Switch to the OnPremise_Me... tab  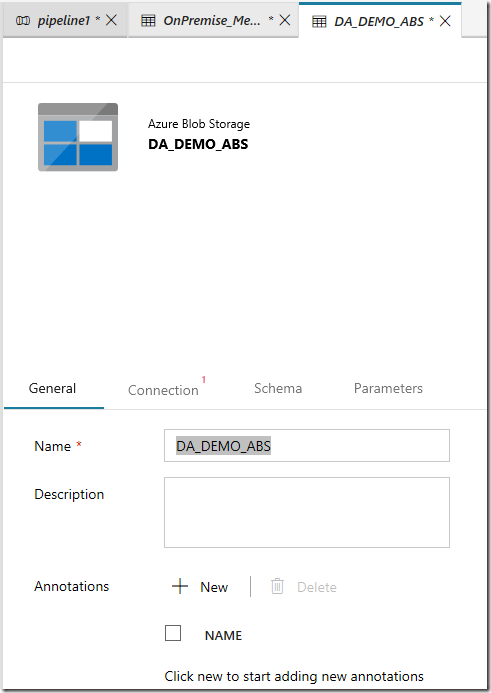212,20
